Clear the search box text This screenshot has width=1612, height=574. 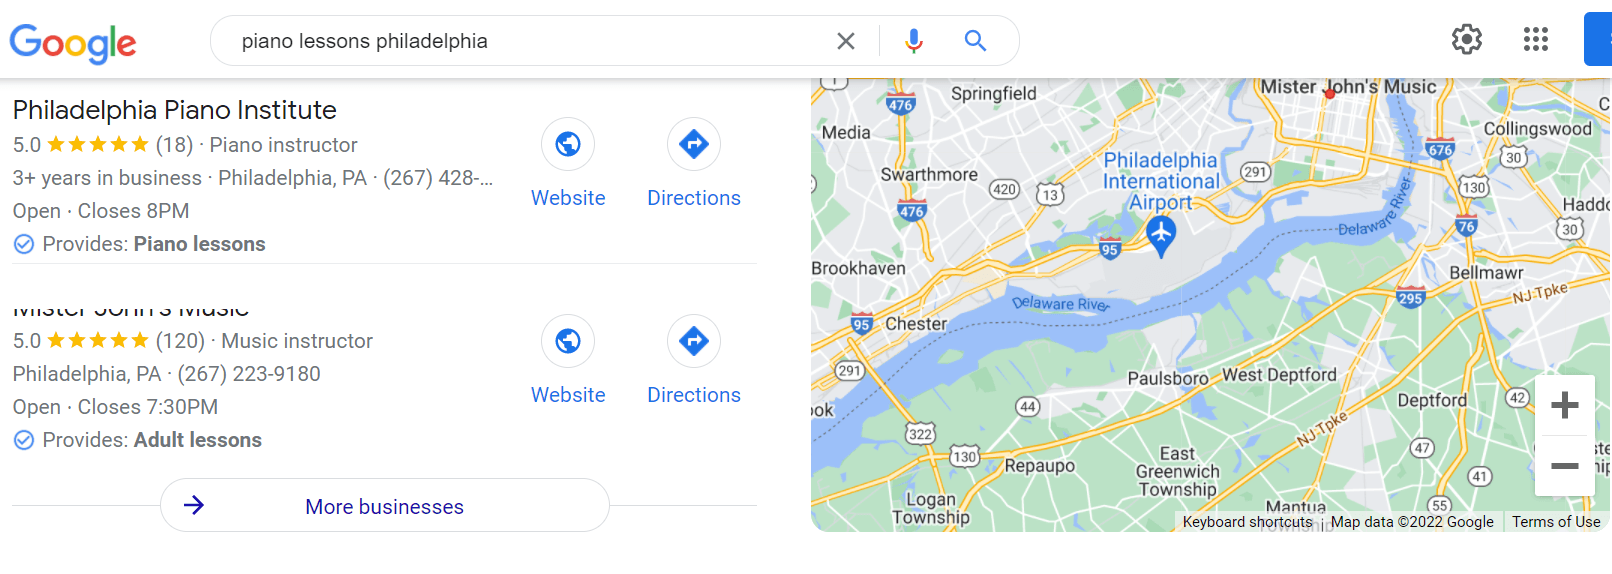[846, 41]
